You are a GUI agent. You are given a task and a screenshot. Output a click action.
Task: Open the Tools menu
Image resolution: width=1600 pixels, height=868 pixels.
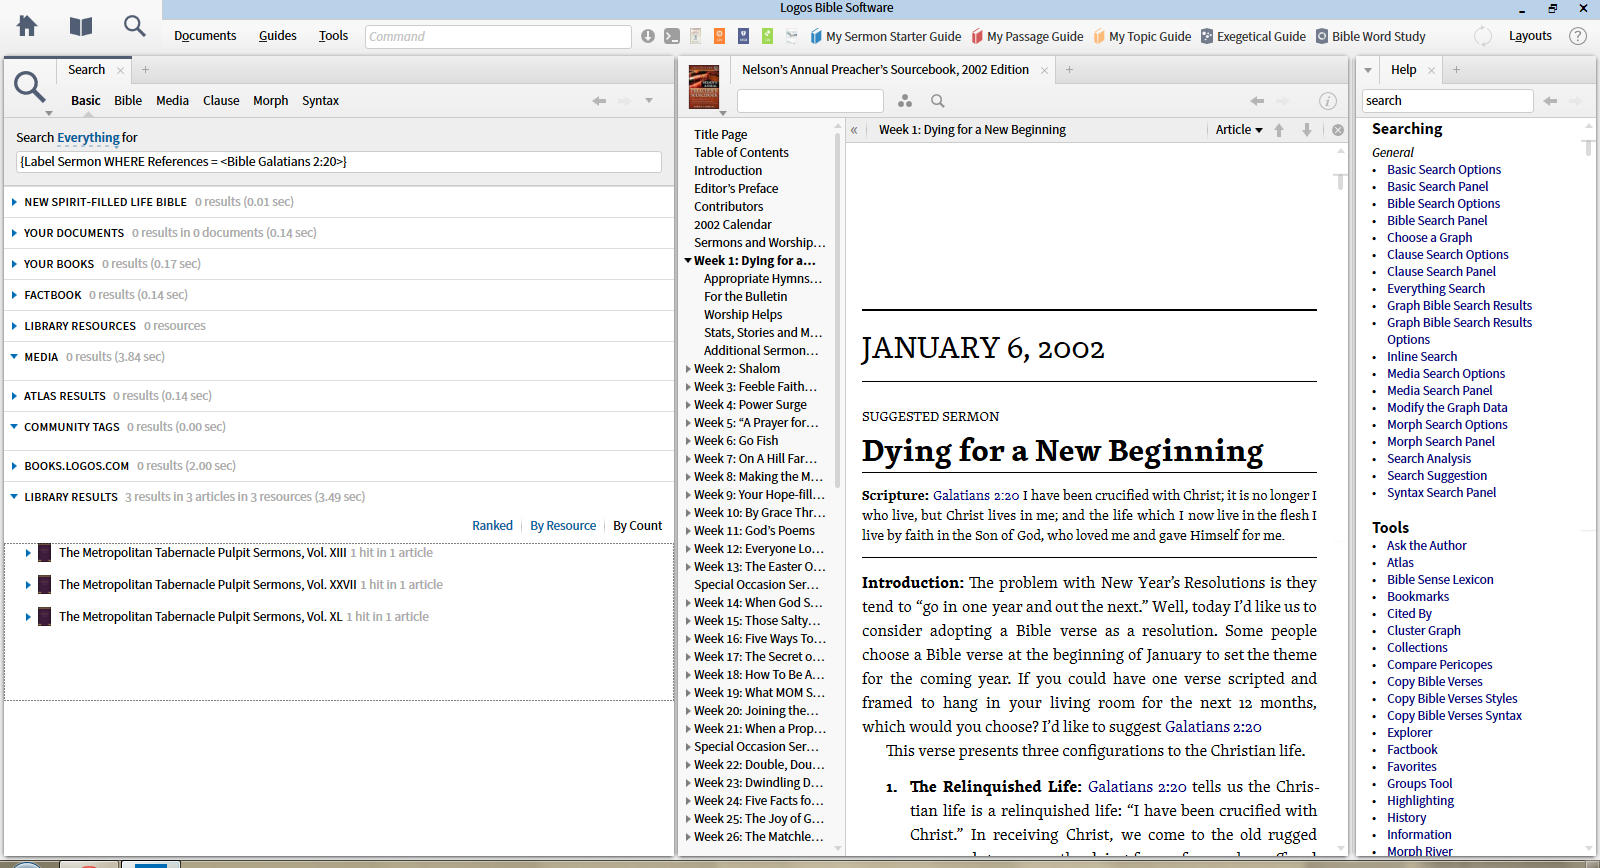tap(333, 36)
